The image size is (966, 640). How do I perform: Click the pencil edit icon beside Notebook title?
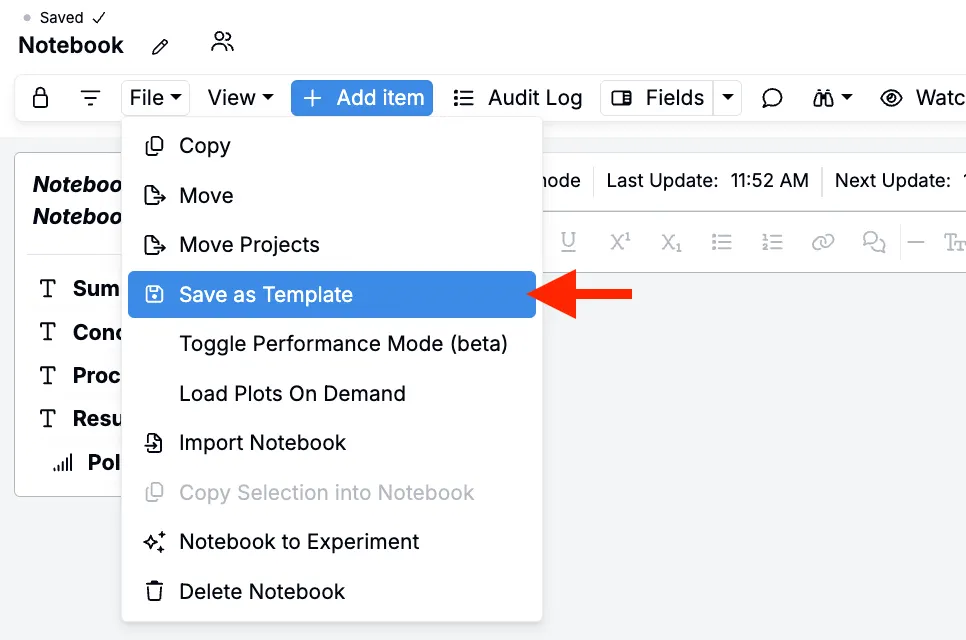pyautogui.click(x=160, y=47)
